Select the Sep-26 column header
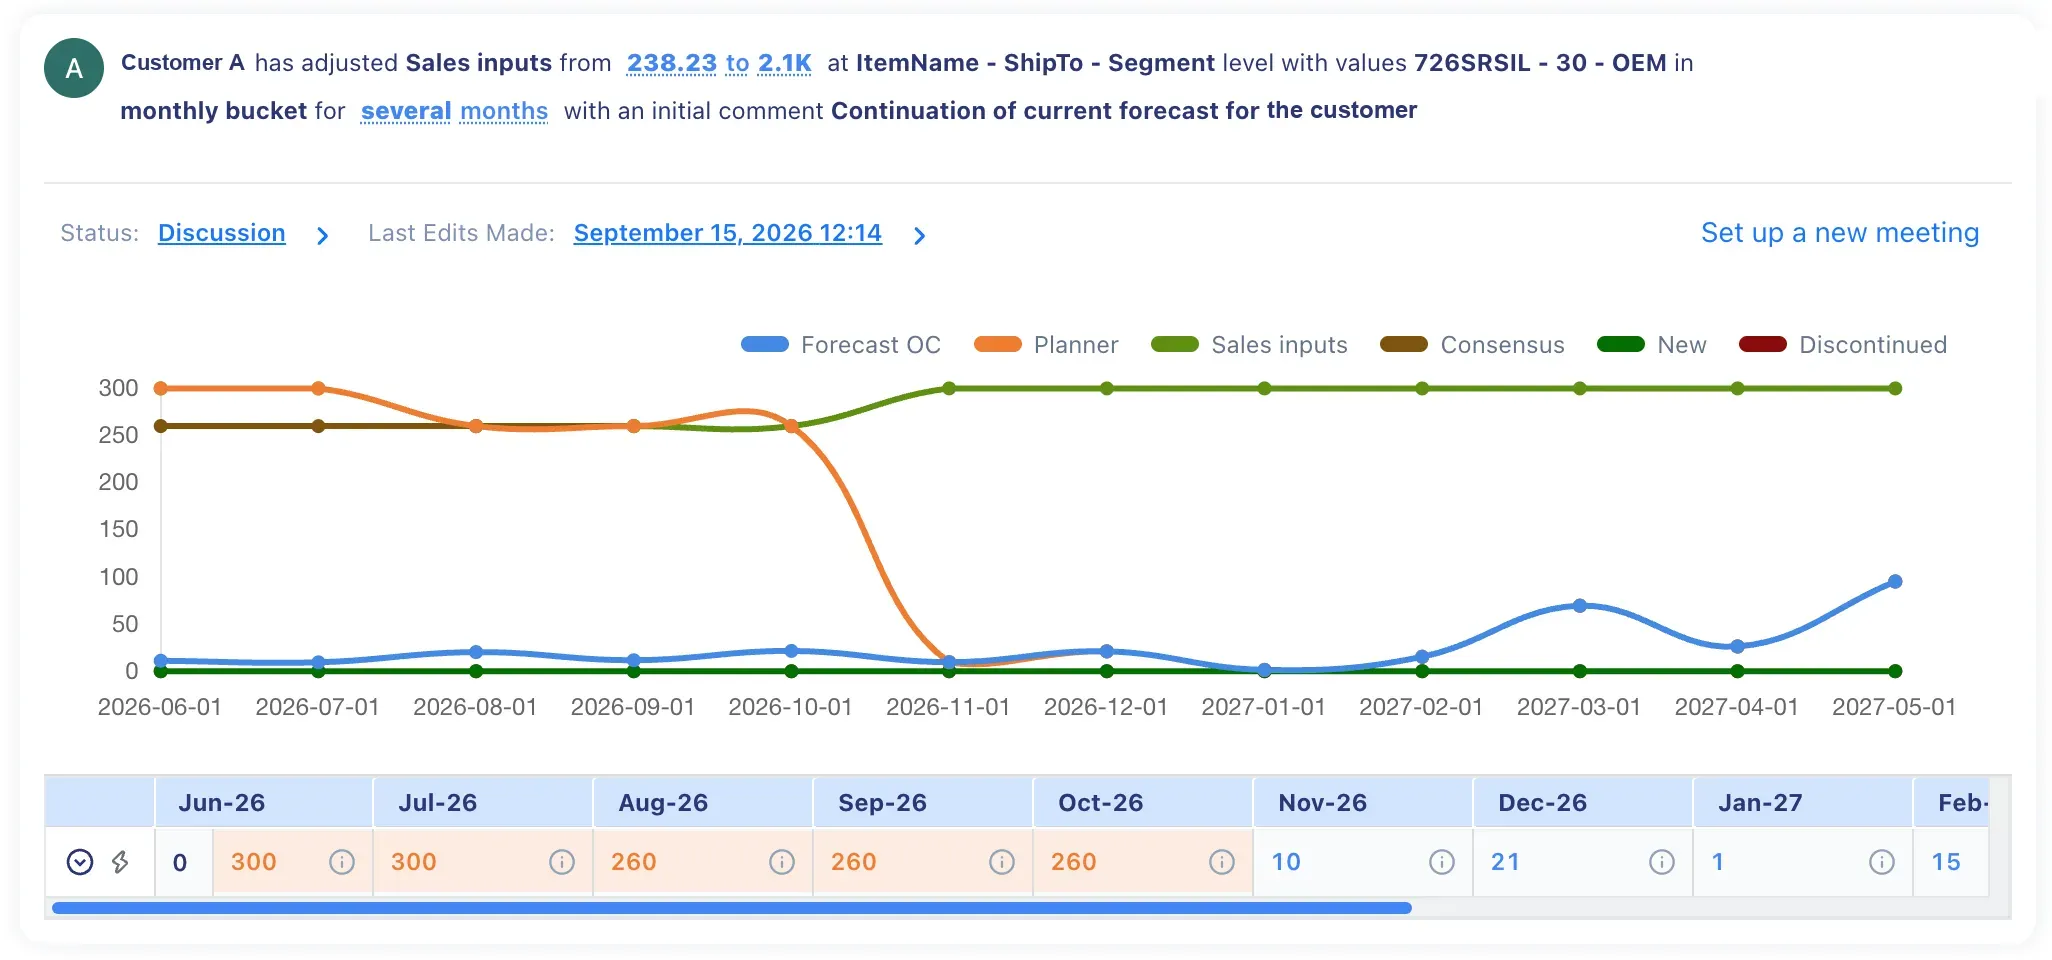The image size is (2052, 960). (x=922, y=802)
